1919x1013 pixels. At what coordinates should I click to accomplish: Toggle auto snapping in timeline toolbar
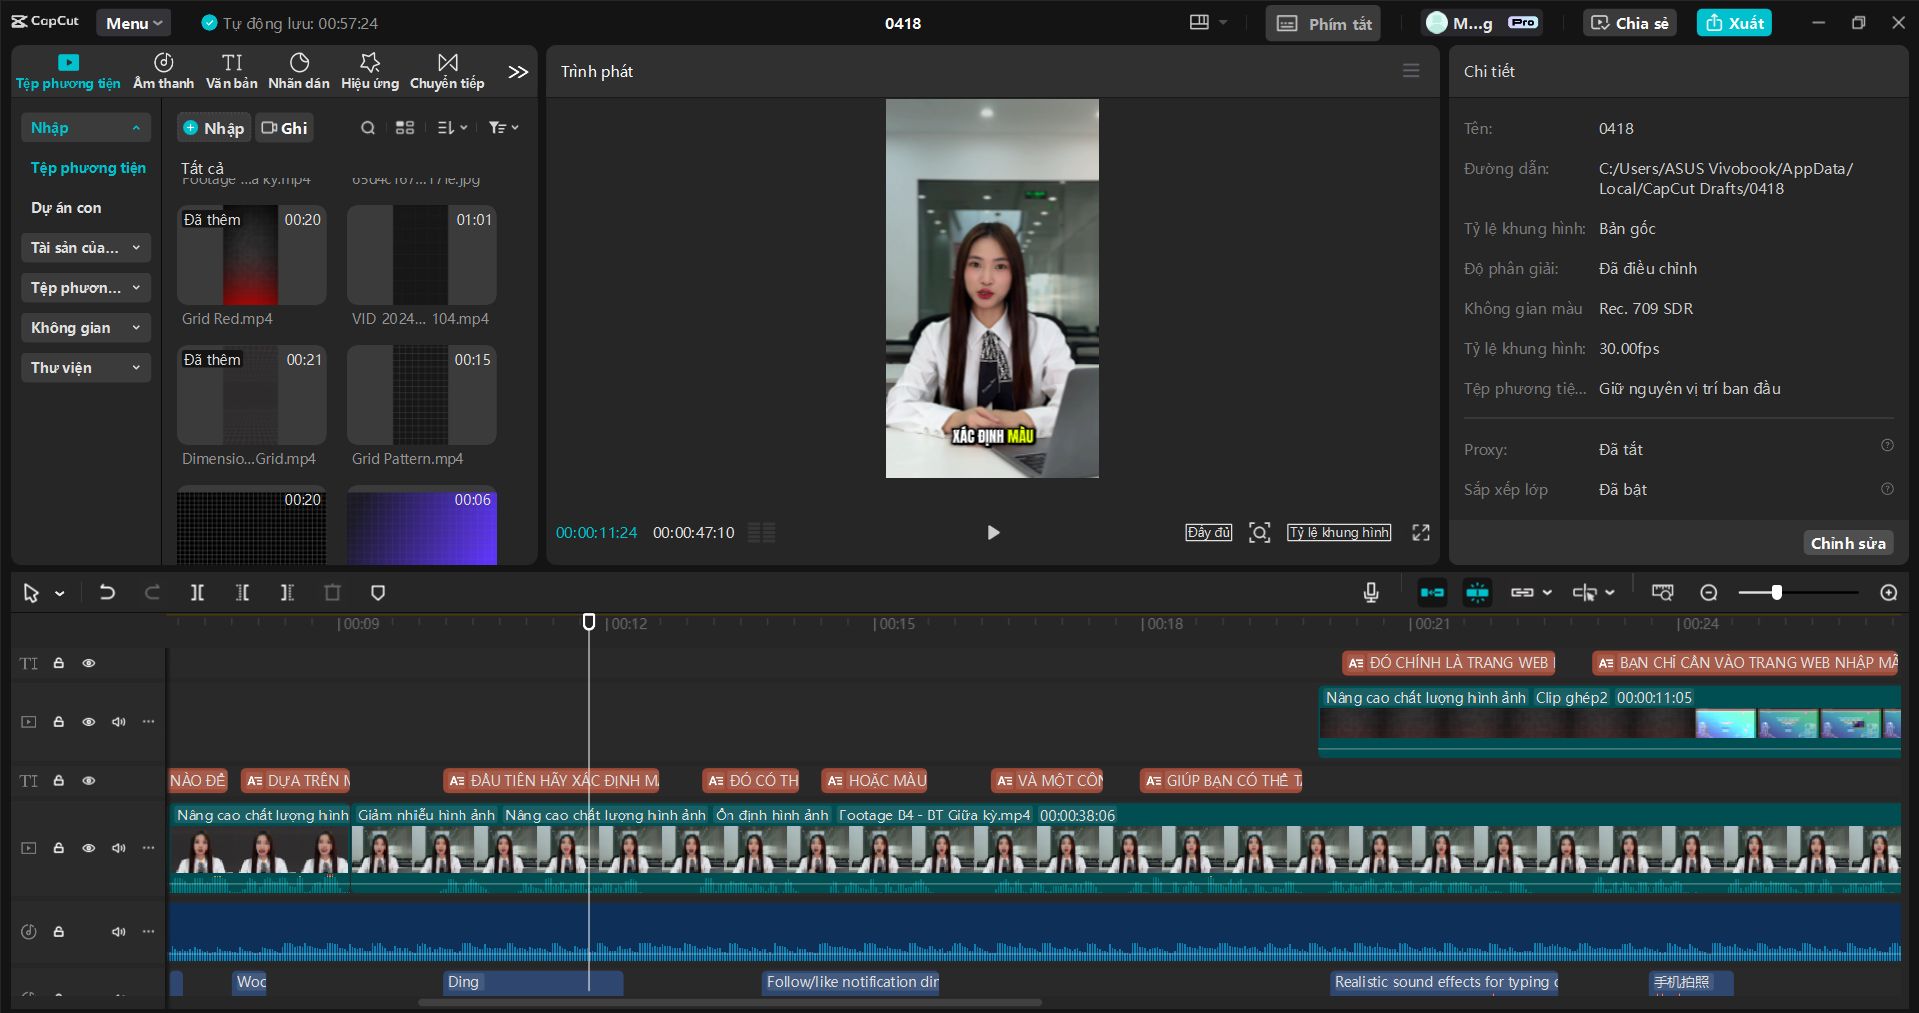[x=1477, y=593]
